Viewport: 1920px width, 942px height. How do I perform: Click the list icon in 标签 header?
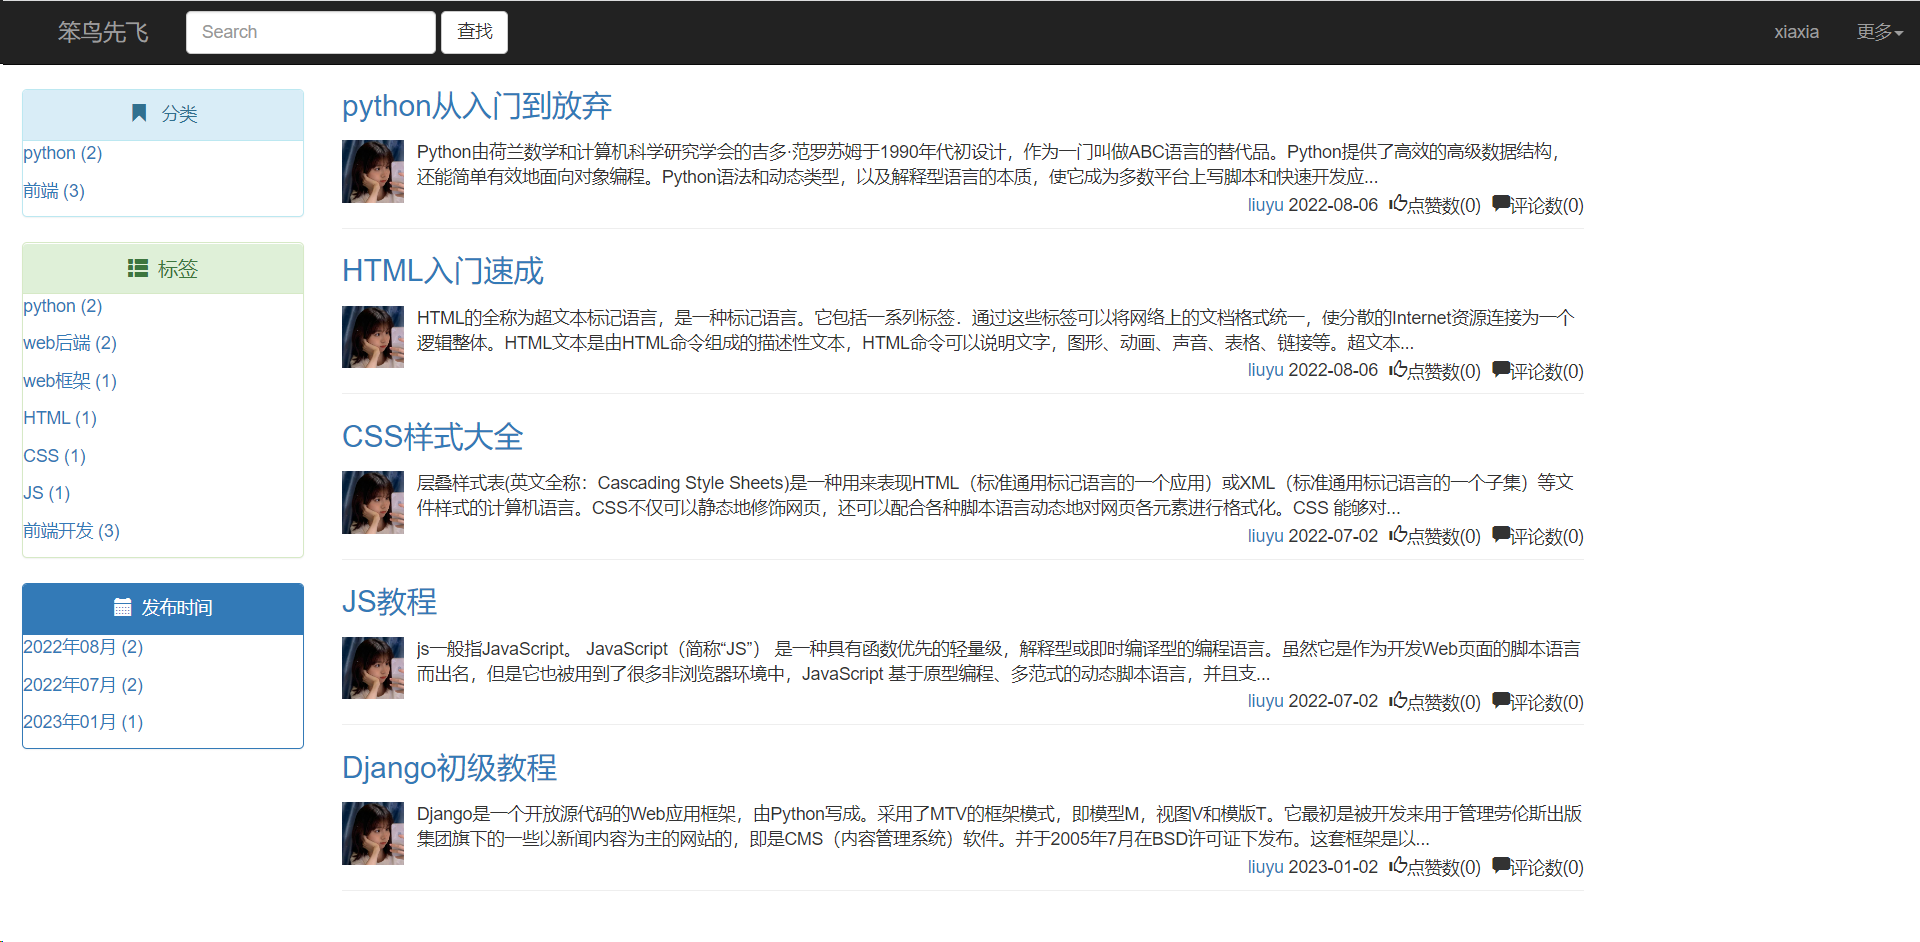[138, 268]
